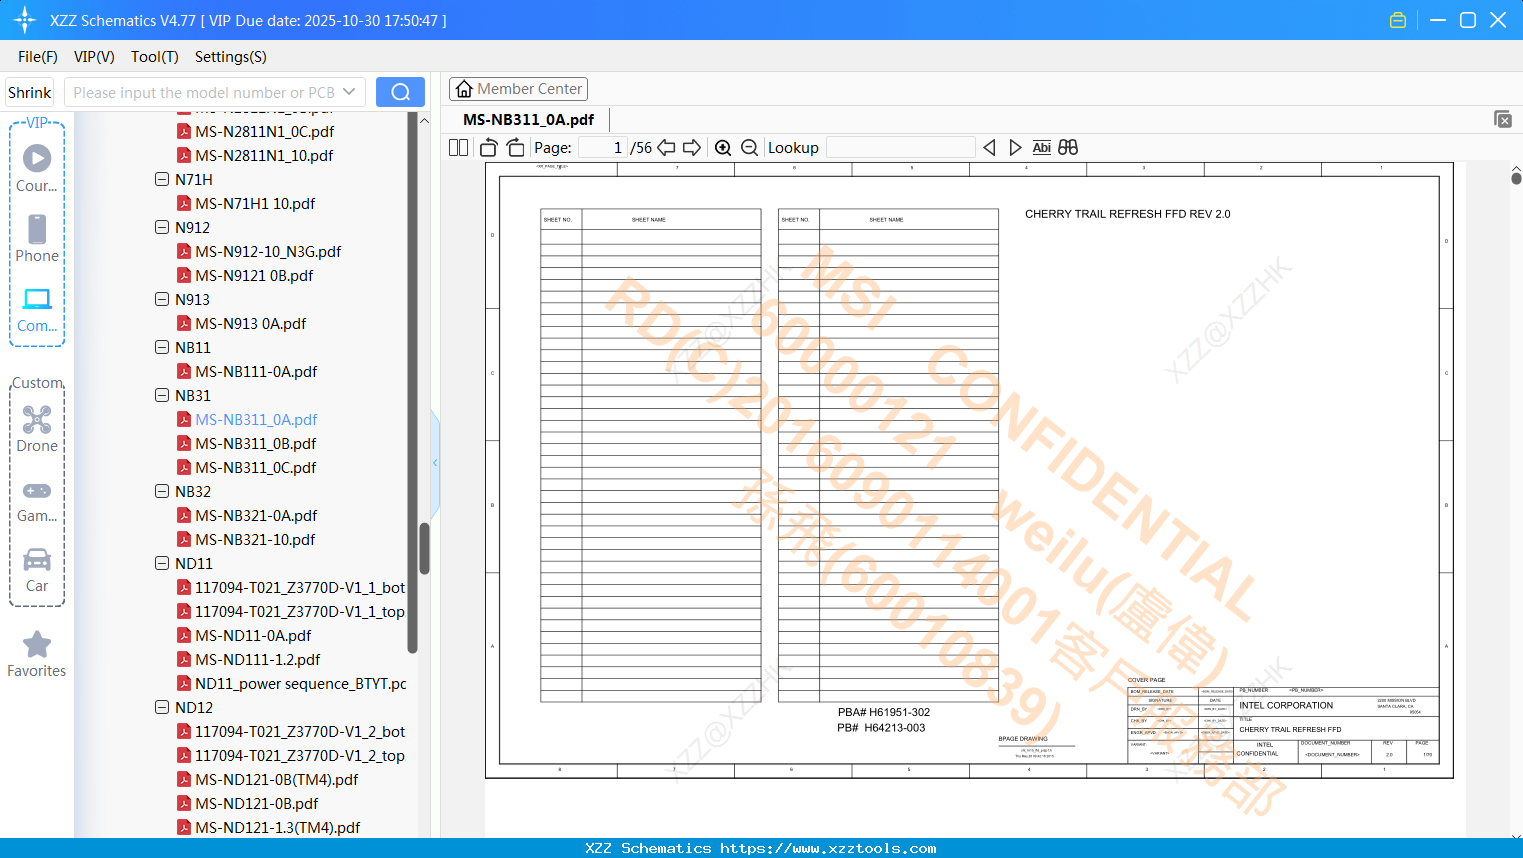Open the binoculars advanced search icon
This screenshot has width=1523, height=858.
1067,147
